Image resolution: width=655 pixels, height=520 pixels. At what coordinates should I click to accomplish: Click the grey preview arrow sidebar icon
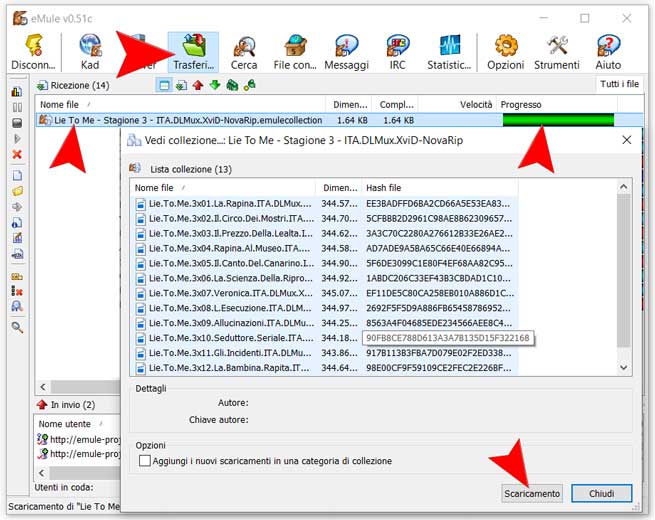17,207
